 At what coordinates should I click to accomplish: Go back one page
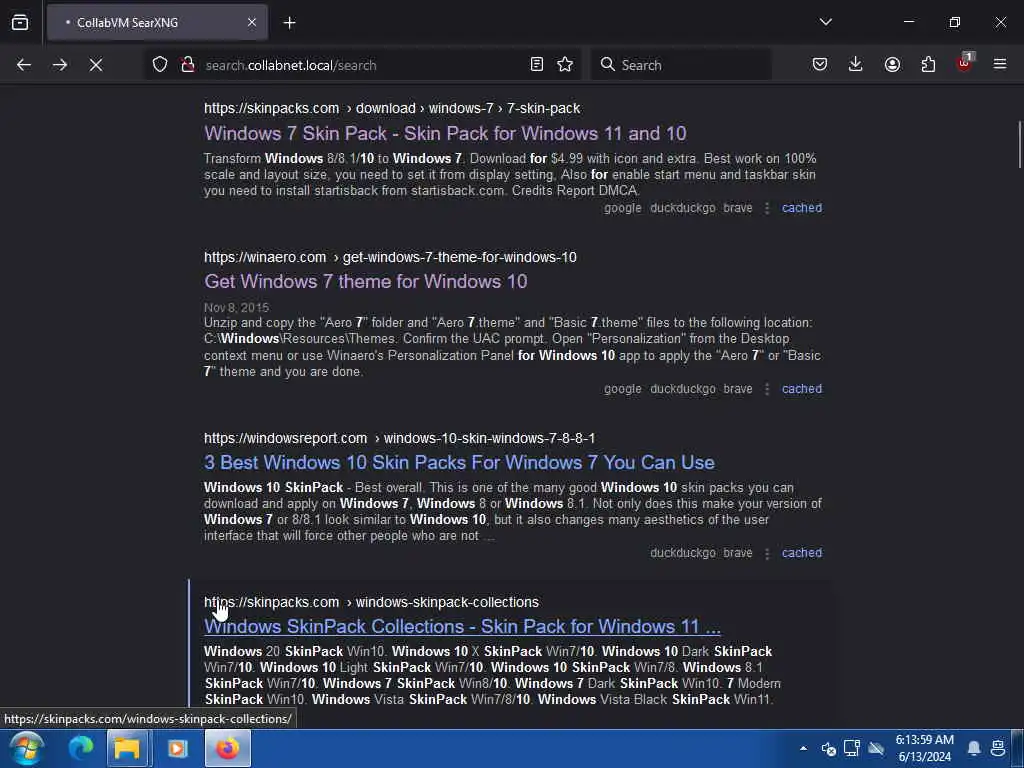(24, 65)
